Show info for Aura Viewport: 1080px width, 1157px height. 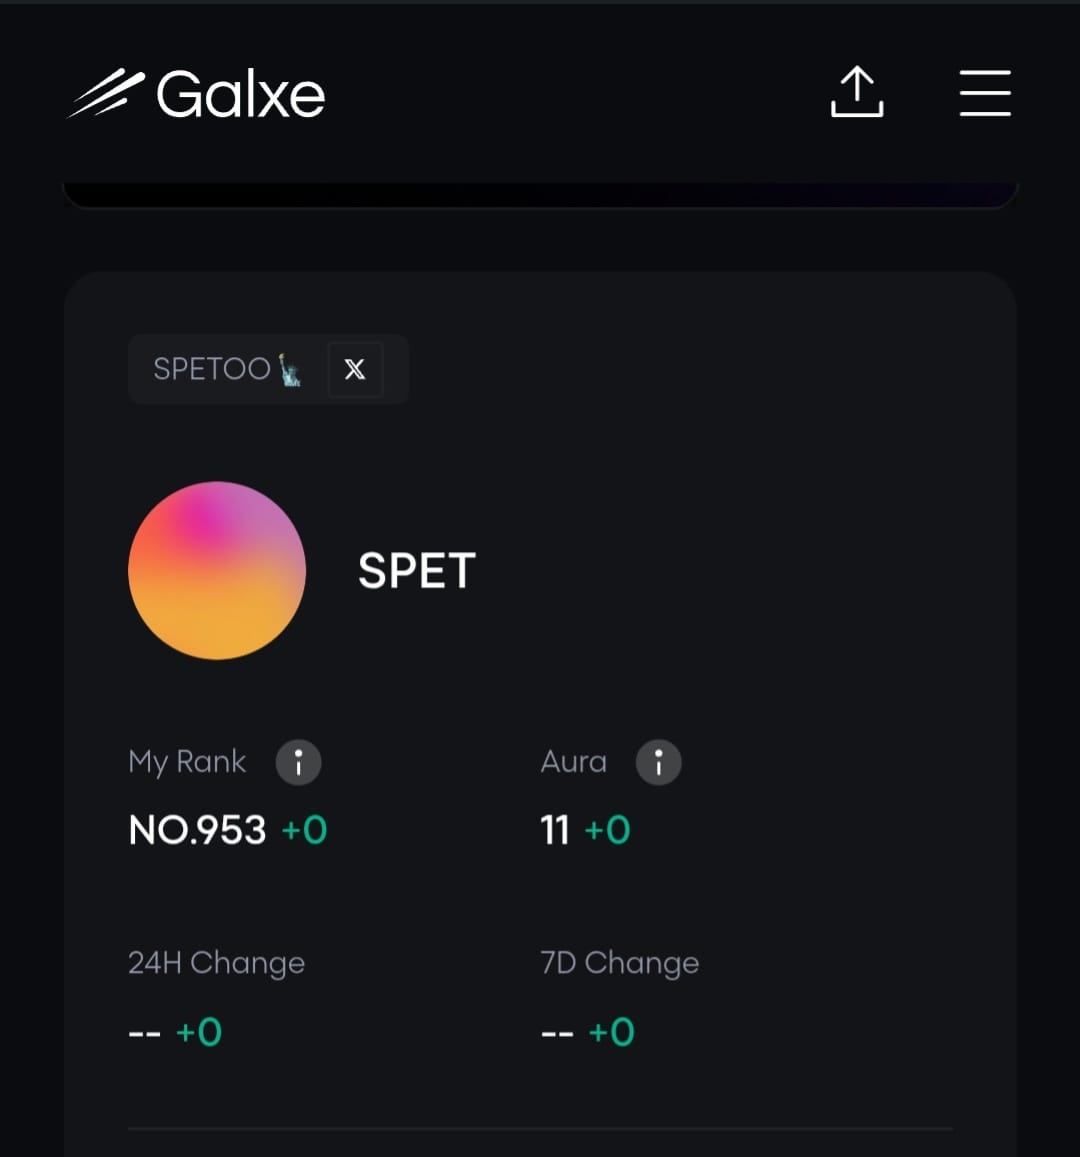pos(658,762)
